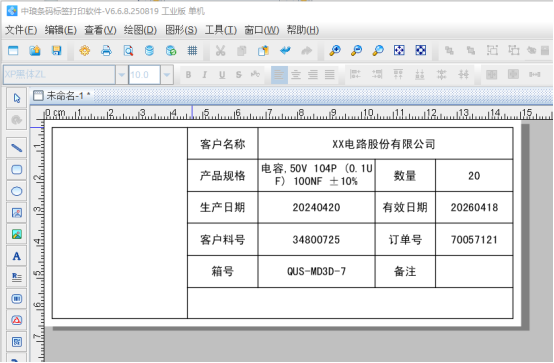Open the 绘图(D) menu
Image resolution: width=554 pixels, height=363 pixels.
(140, 30)
